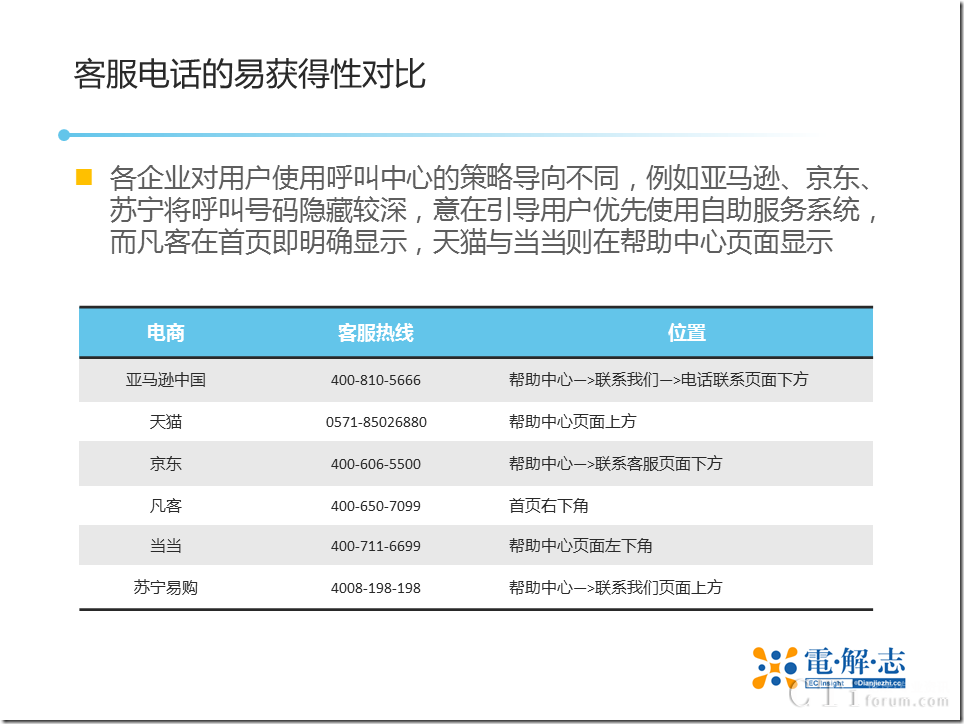Click the yellow square bullet marker

(x=84, y=178)
